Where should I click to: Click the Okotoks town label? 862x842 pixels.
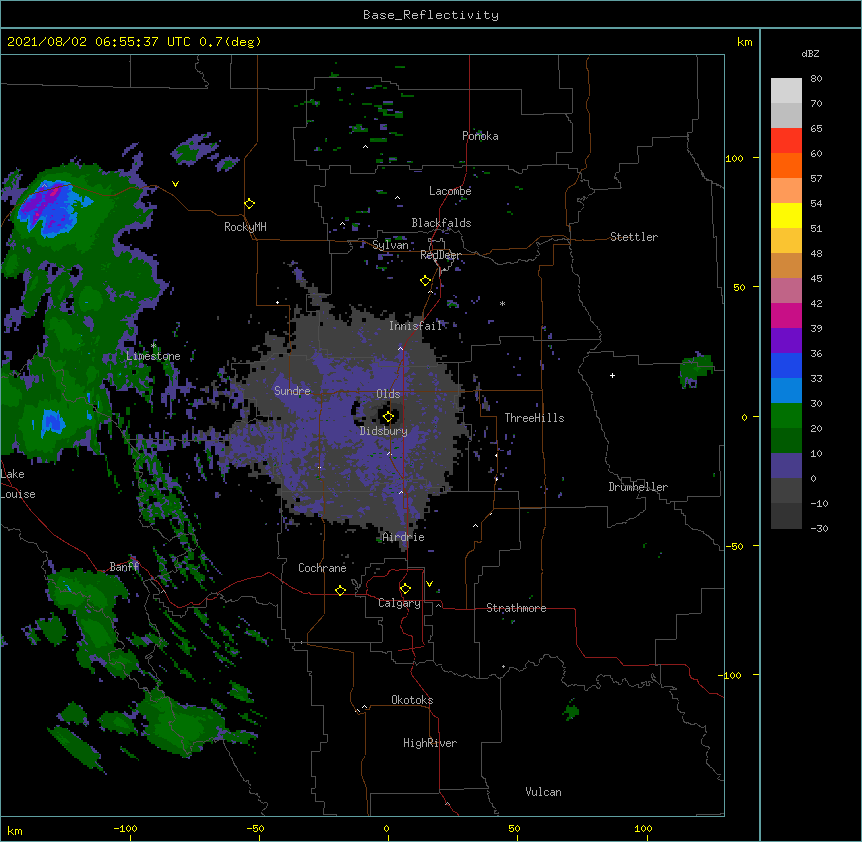pos(412,700)
